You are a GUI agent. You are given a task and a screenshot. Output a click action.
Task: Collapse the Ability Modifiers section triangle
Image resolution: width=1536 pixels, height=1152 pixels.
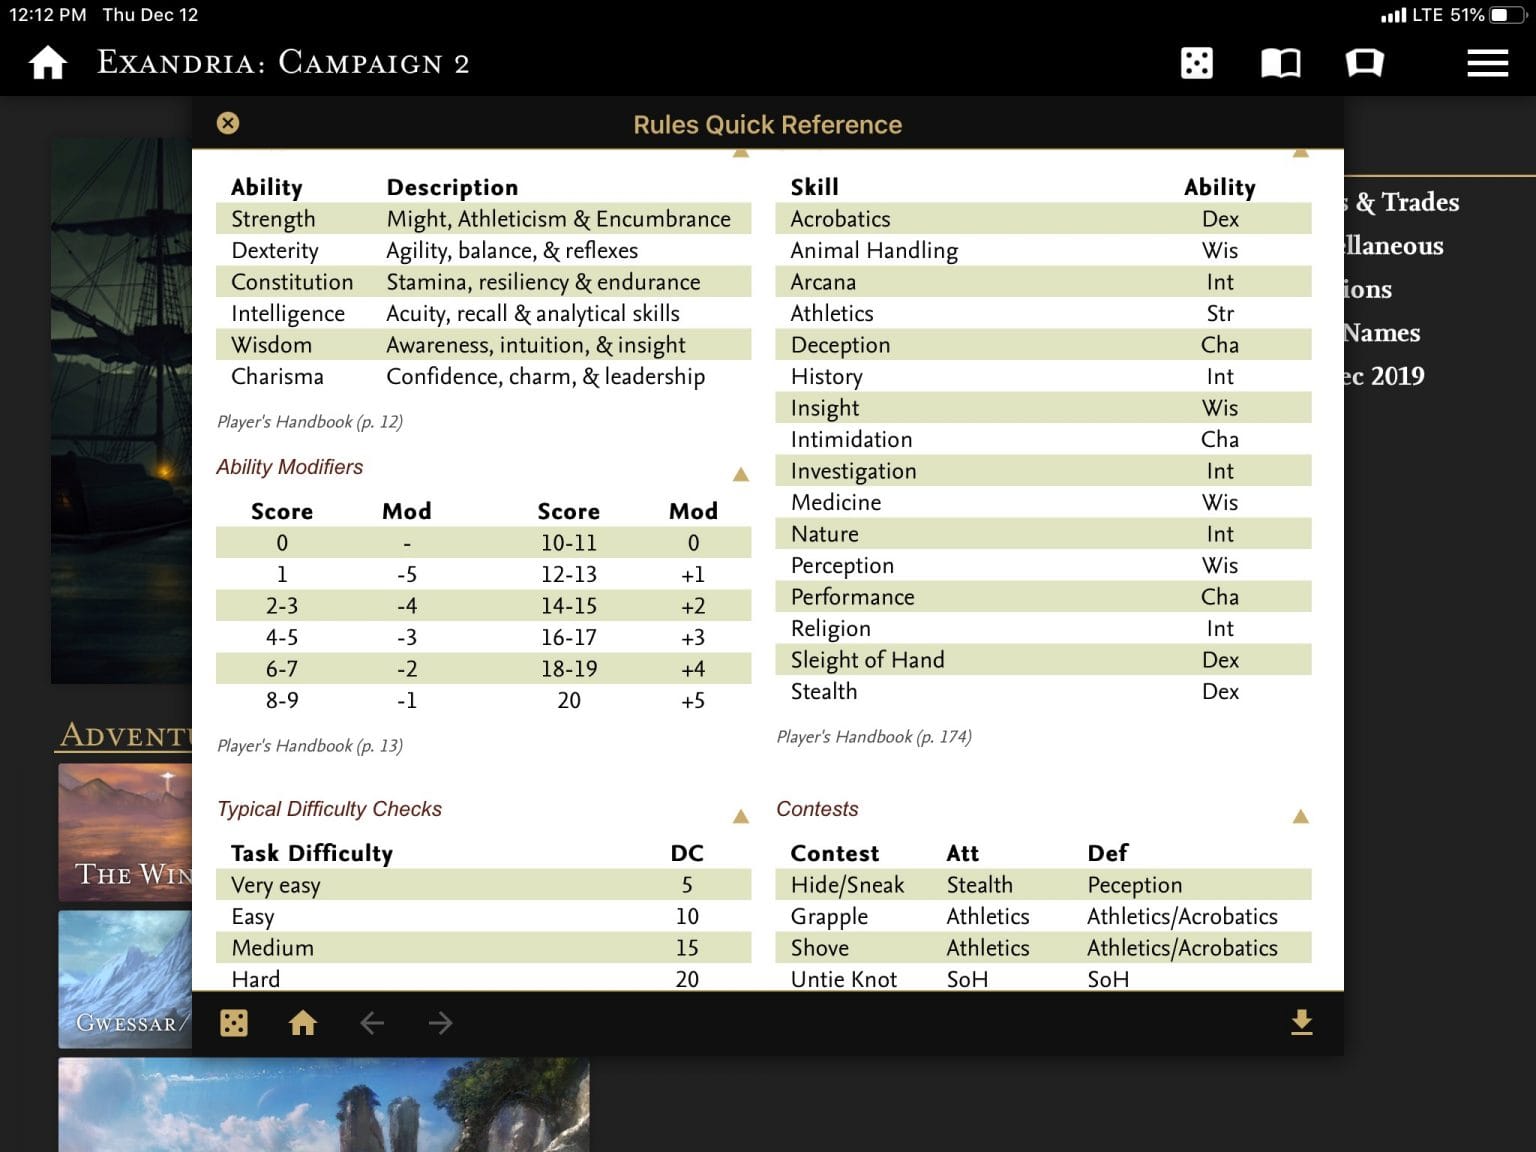741,474
